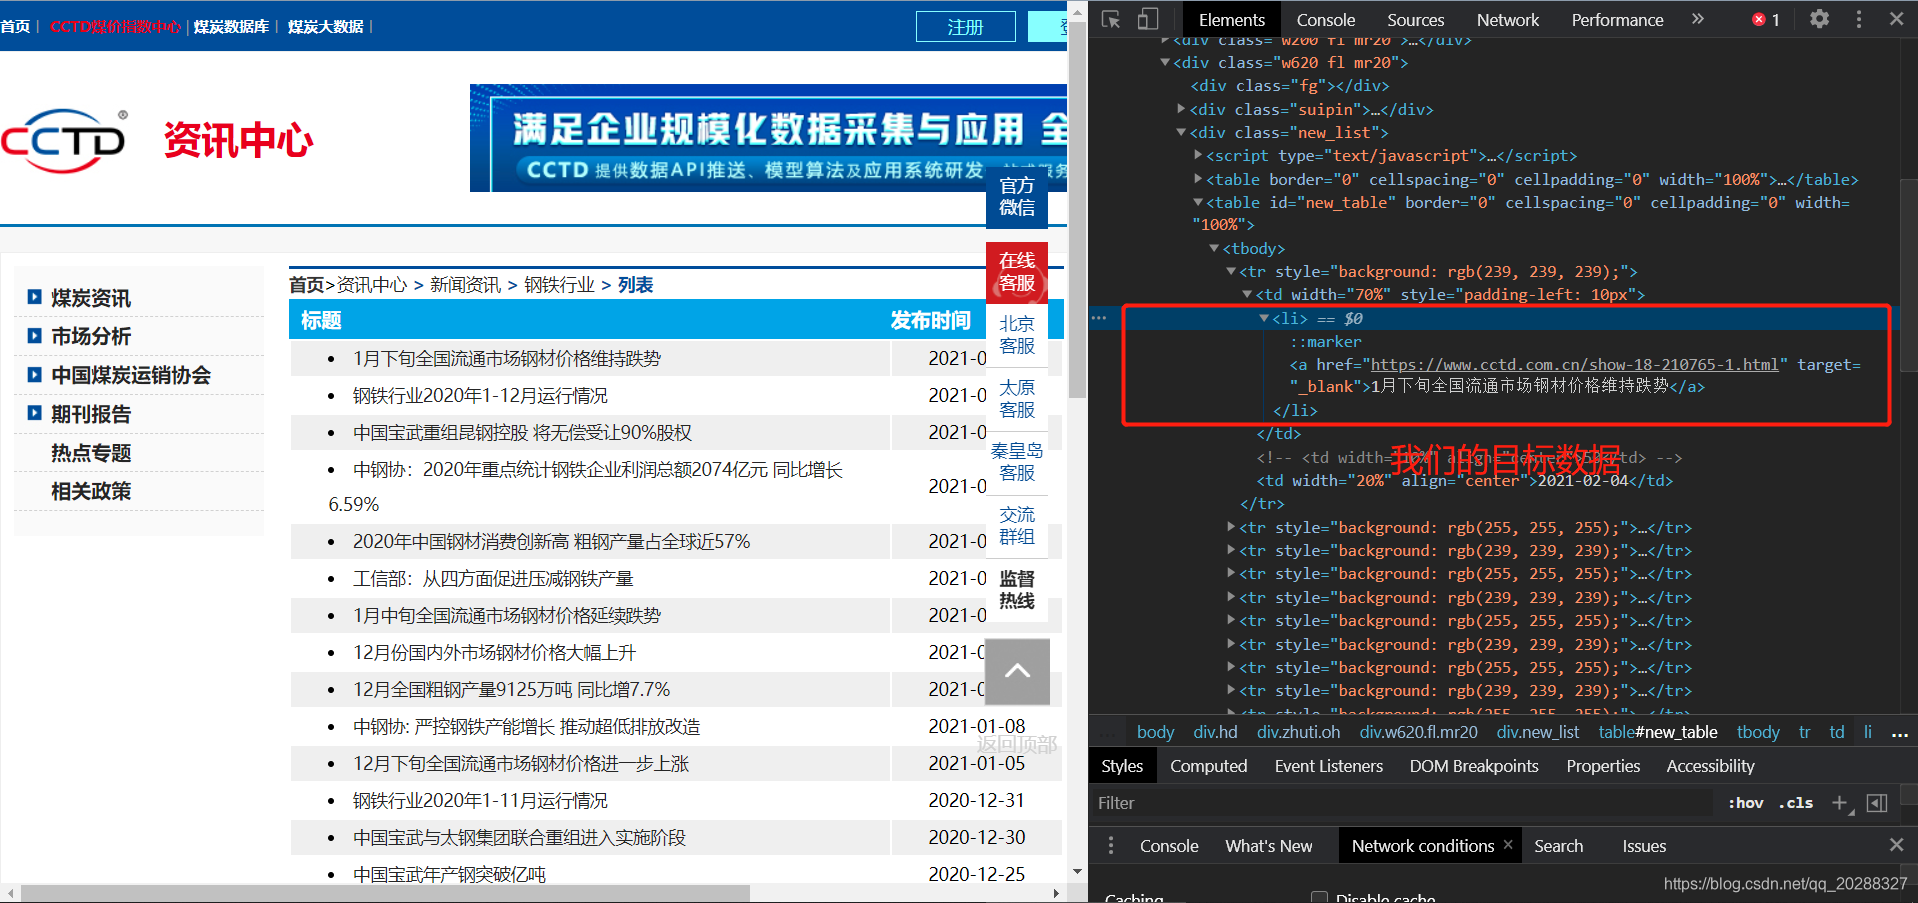Click the webpage horizontal scrollbar thumb
The width and height of the screenshot is (1918, 903).
pyautogui.click(x=385, y=892)
